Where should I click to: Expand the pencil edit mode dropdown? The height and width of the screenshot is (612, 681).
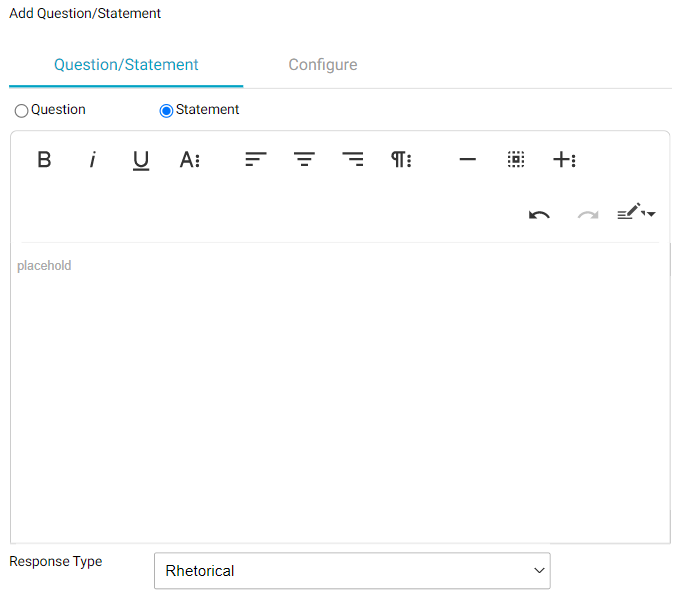pos(636,213)
